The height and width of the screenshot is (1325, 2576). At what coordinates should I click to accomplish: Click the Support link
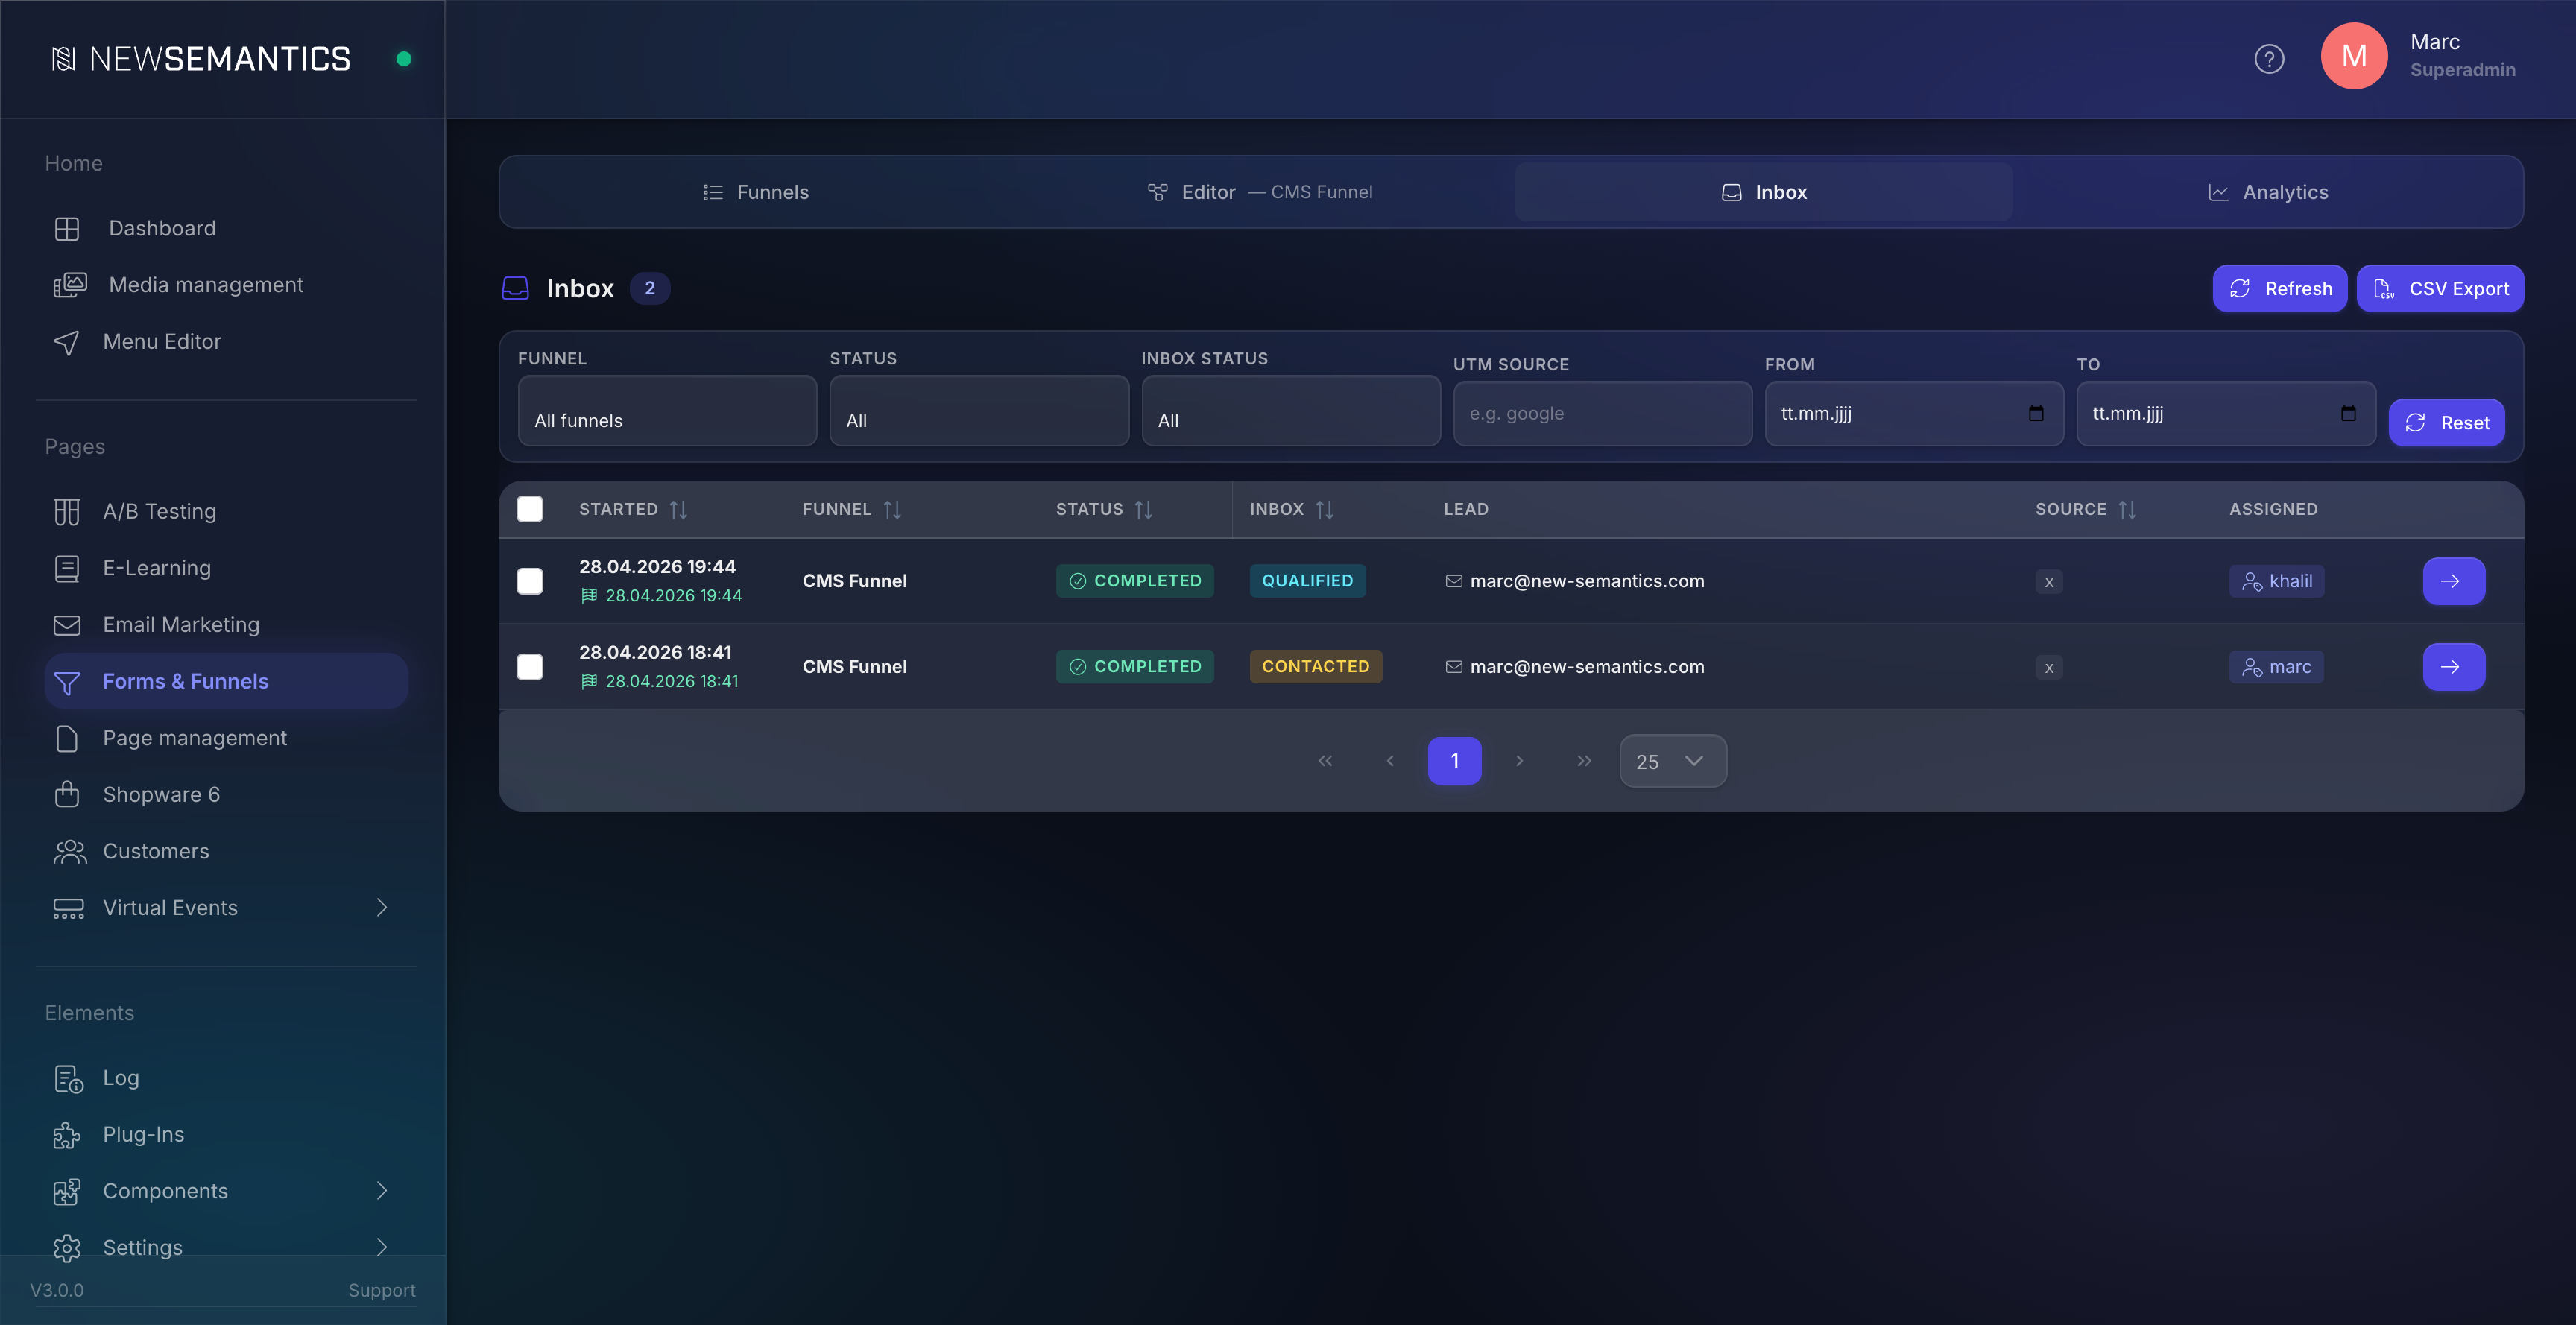pos(381,1291)
